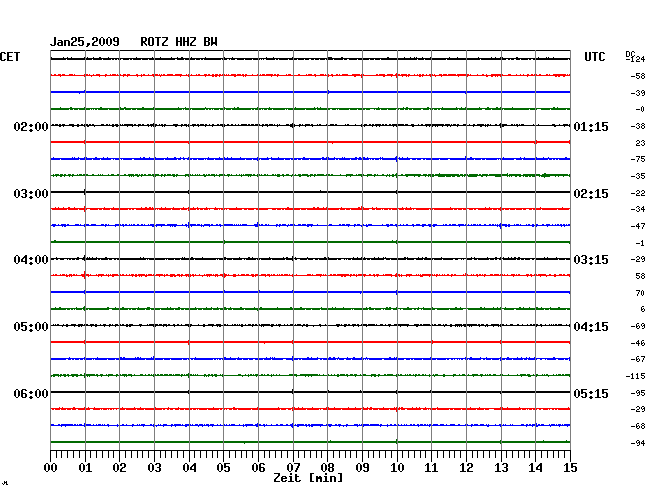Click minute tick label "05" on x-axis

[x=223, y=468]
